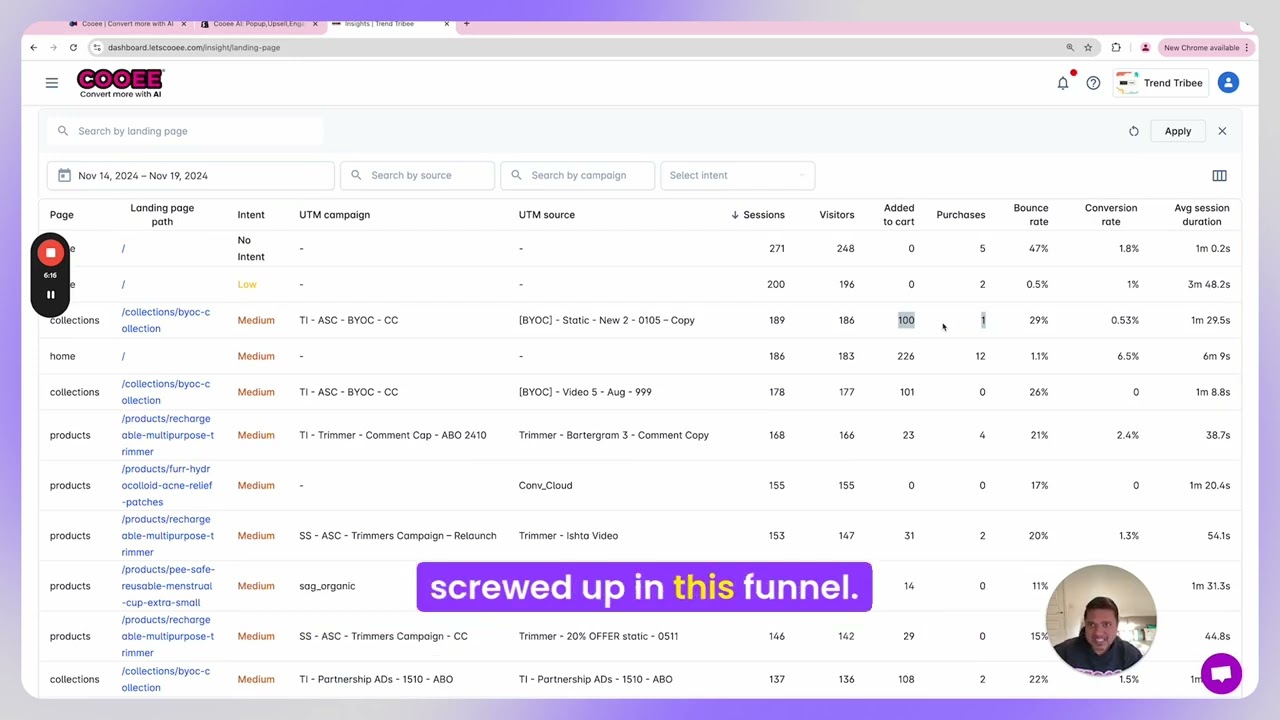Screen dimensions: 1280x720
Task: Open the notifications bell
Action: point(1063,83)
